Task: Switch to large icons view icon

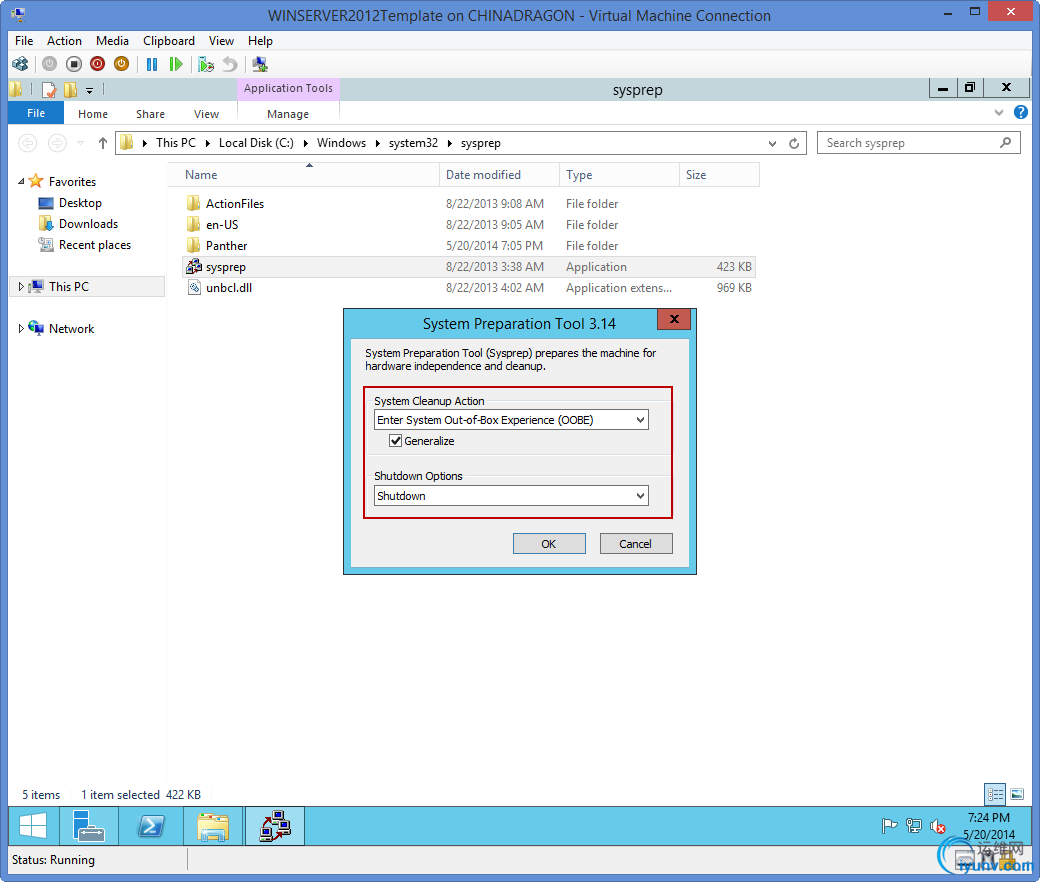Action: (x=1017, y=794)
